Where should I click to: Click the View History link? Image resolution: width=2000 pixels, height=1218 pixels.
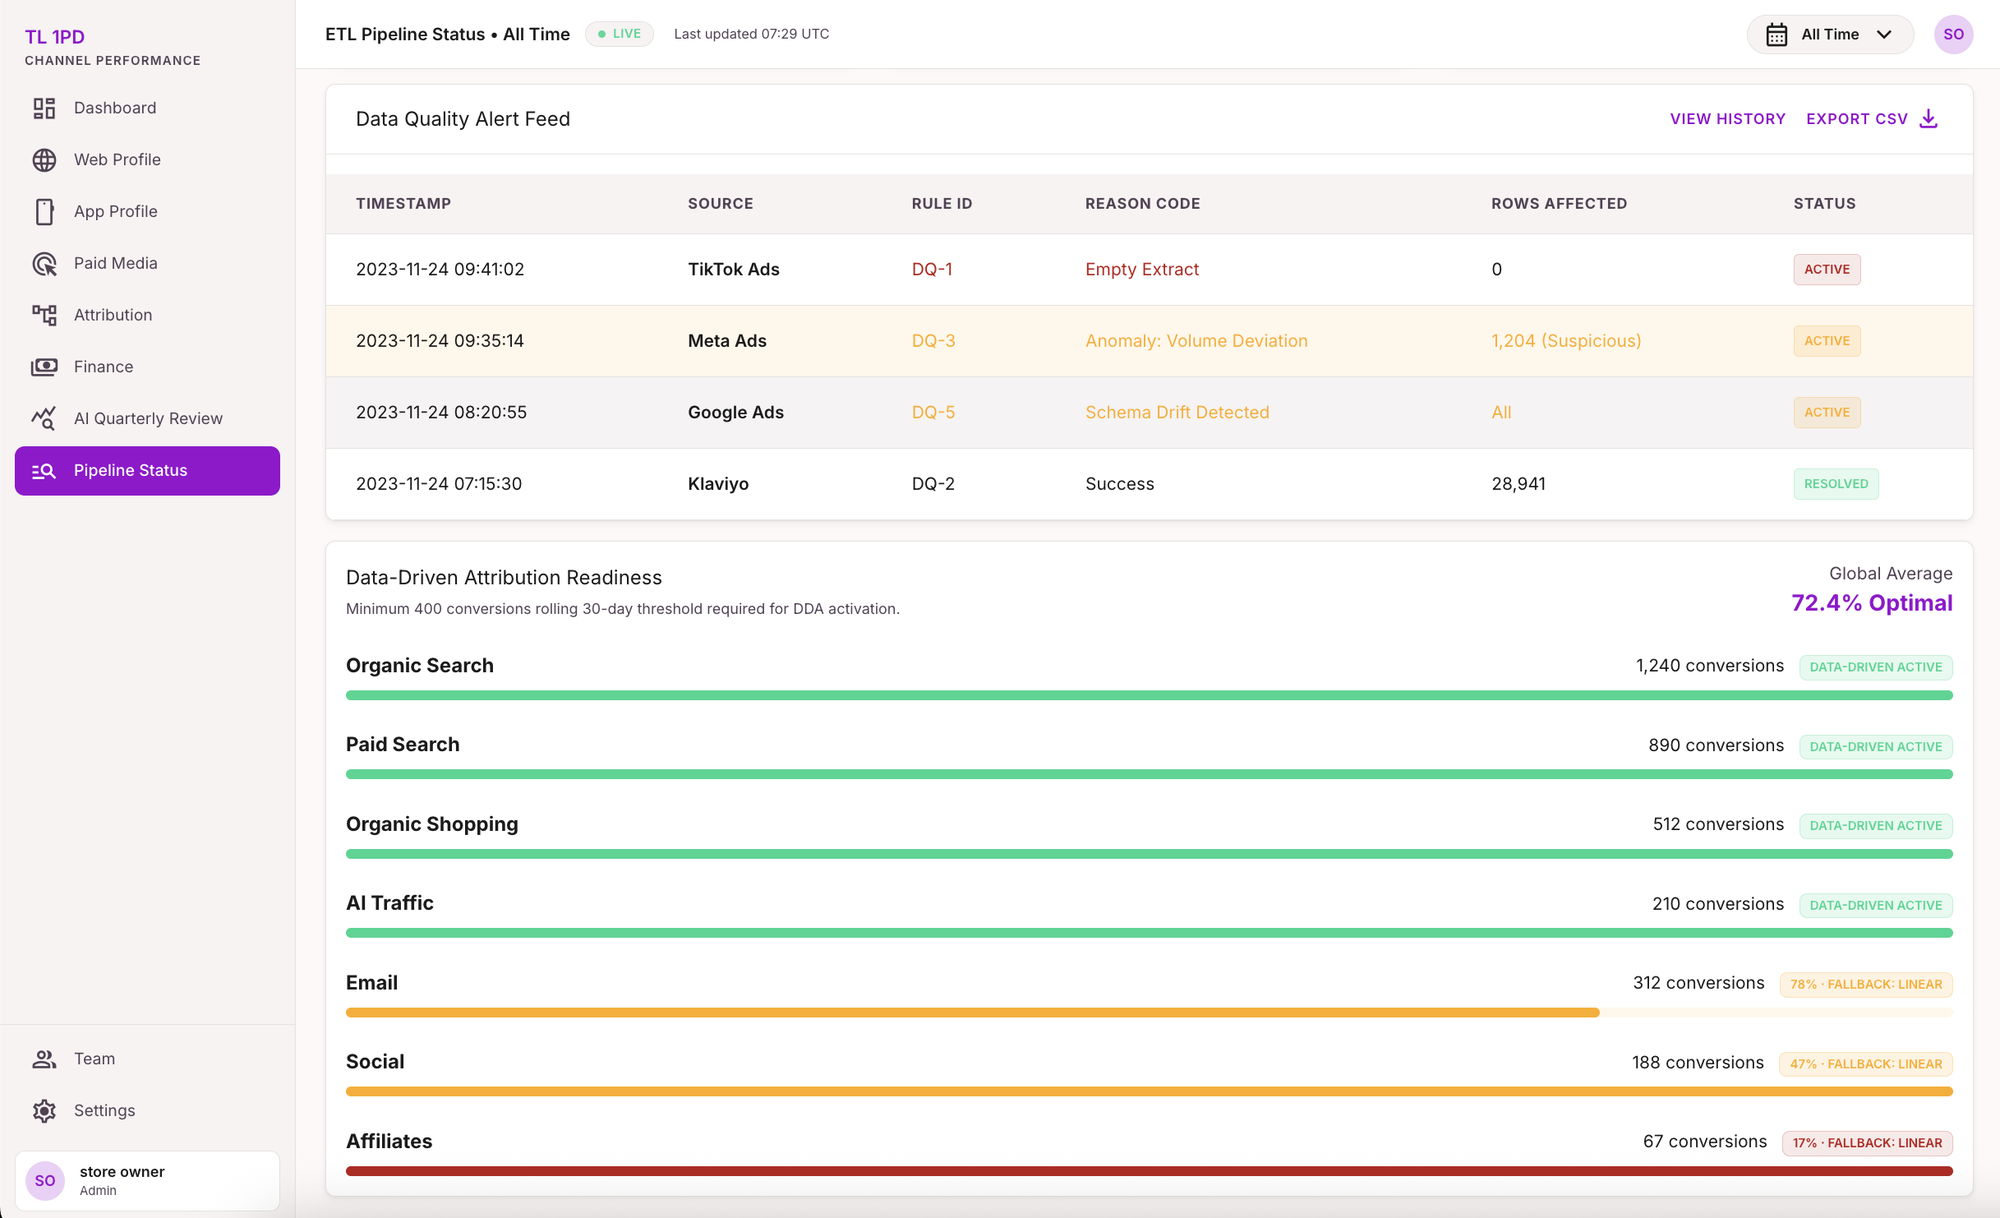(x=1727, y=119)
